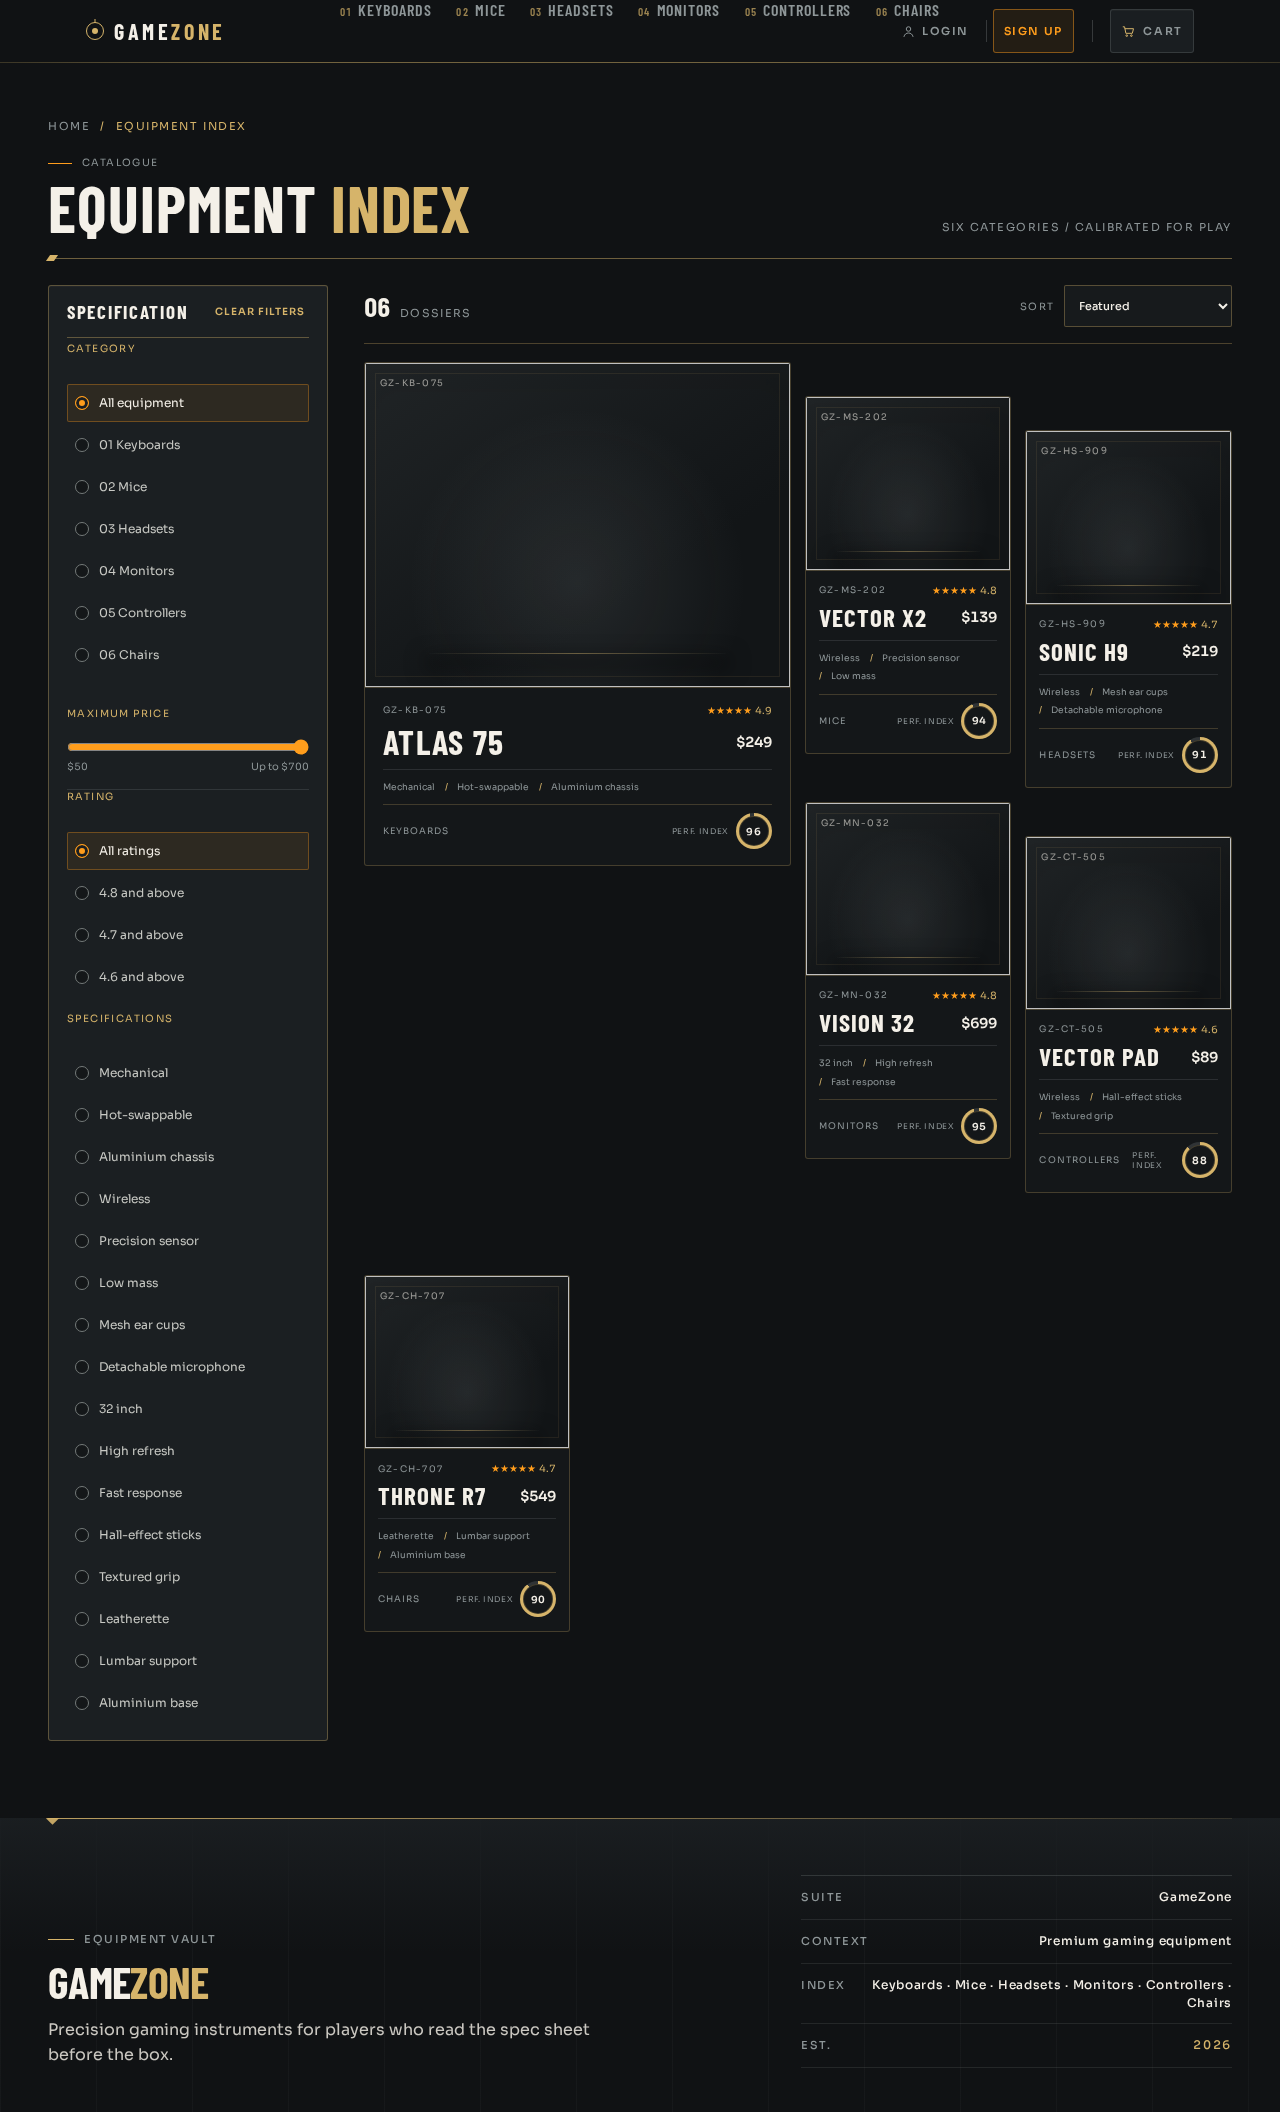Open the Atlas 75 product image
The width and height of the screenshot is (1280, 2112).
[x=578, y=525]
